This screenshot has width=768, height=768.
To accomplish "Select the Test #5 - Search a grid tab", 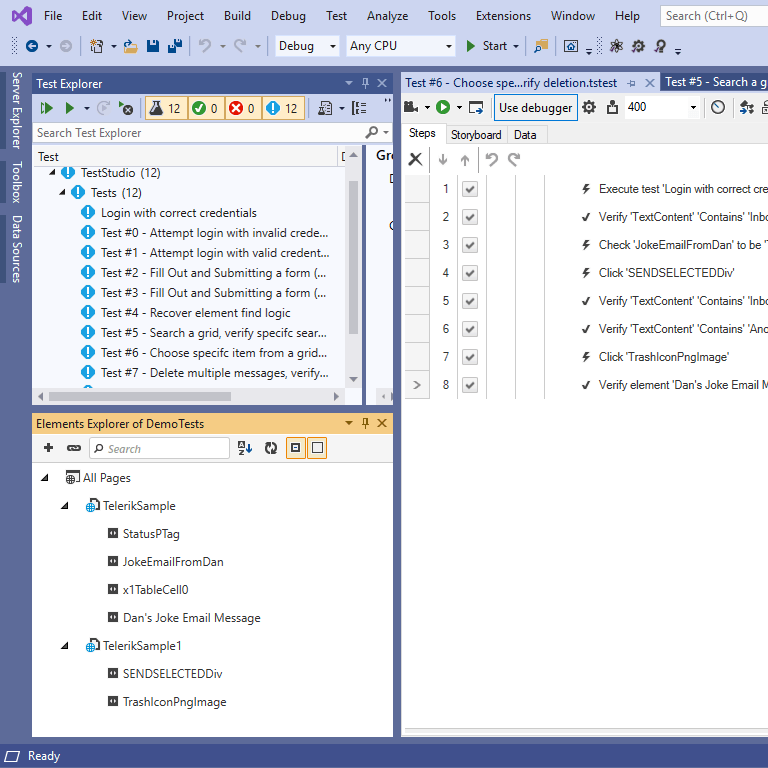I will coord(715,82).
